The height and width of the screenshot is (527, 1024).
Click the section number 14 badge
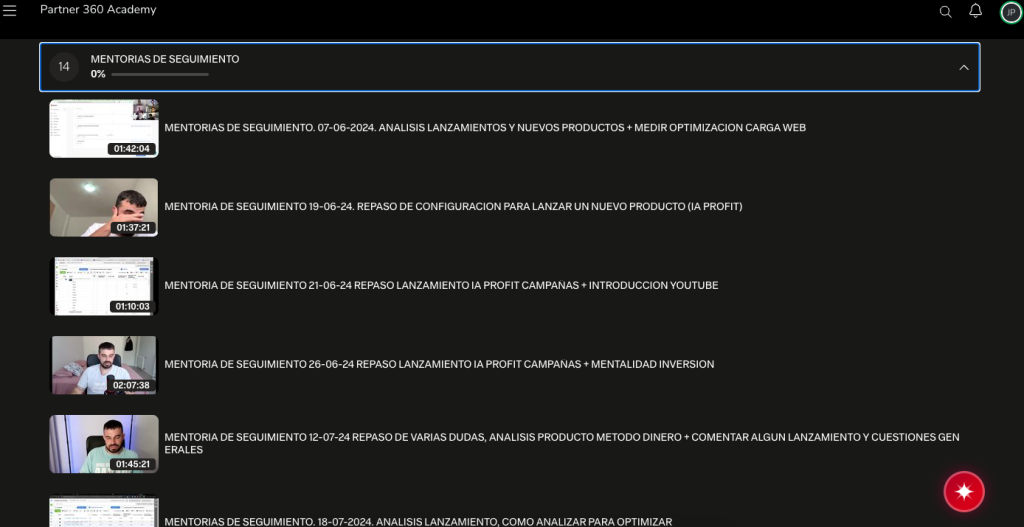tap(64, 67)
